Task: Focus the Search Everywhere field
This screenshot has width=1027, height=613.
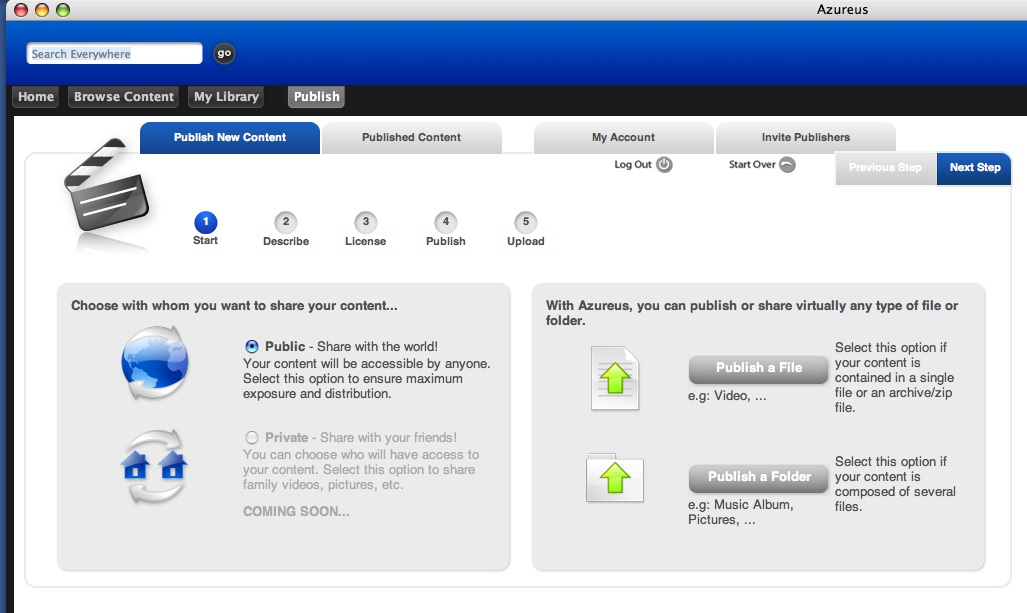Action: 115,54
